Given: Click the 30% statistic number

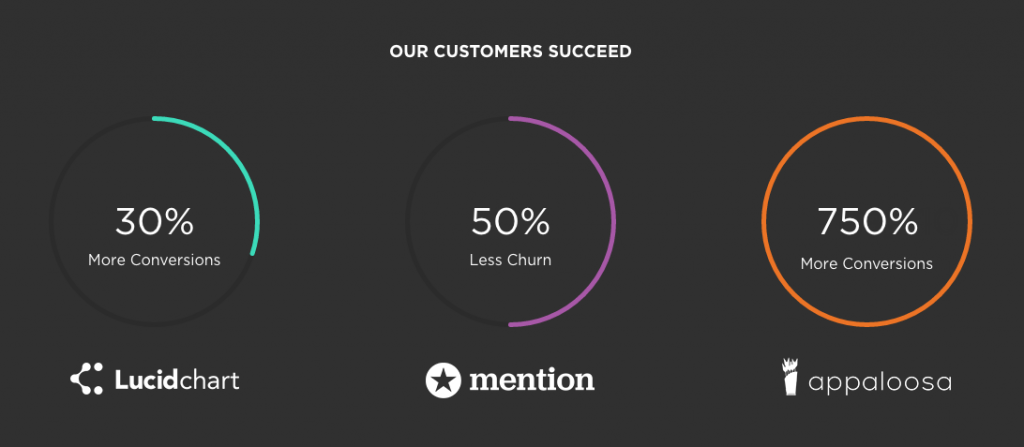Looking at the screenshot, I should click(x=155, y=222).
